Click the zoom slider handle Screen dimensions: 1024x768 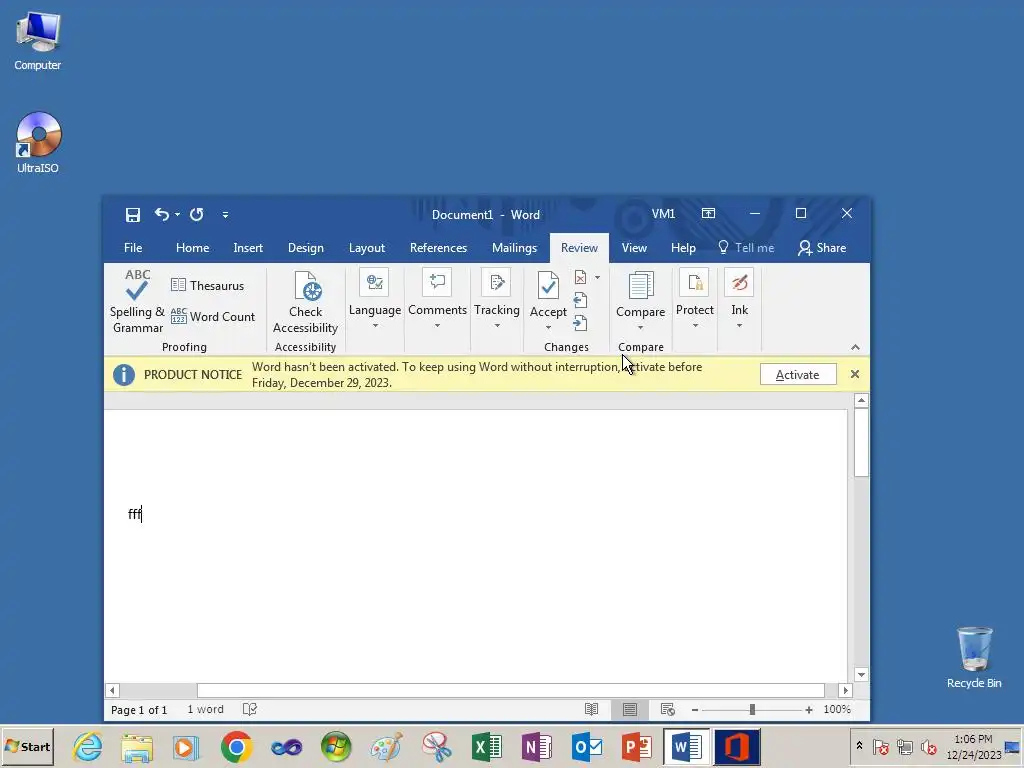click(x=752, y=710)
